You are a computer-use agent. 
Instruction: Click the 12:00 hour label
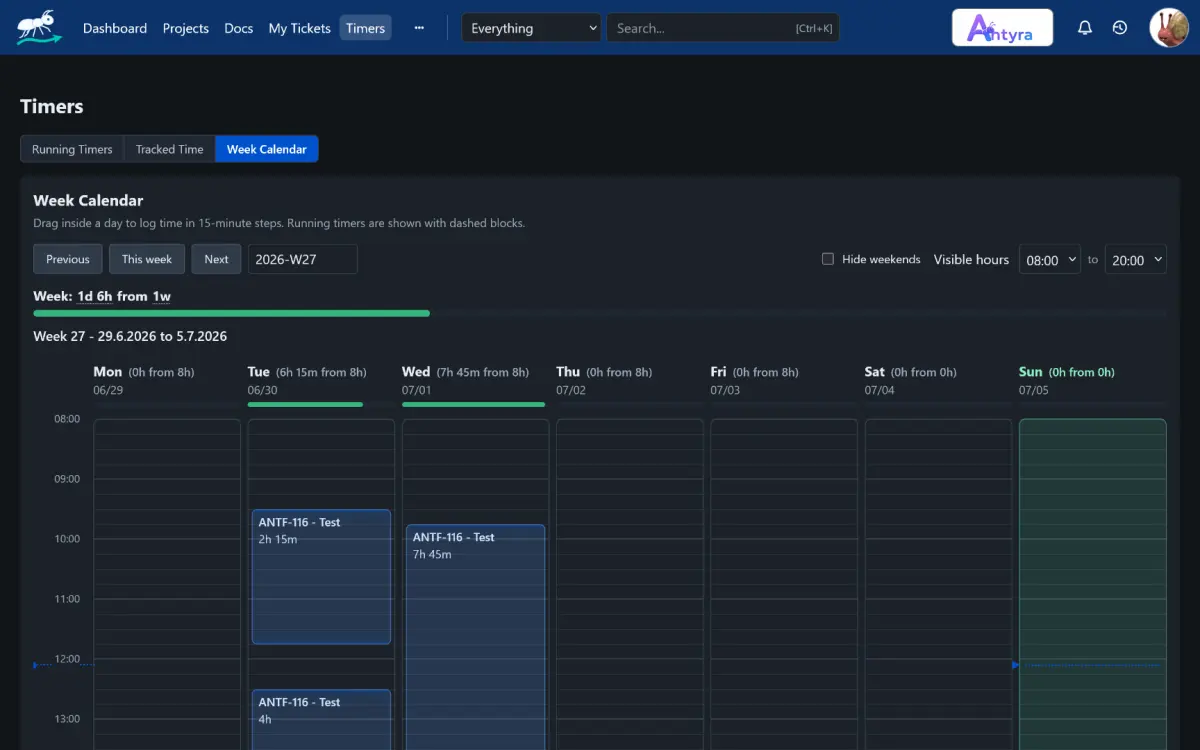coord(67,659)
